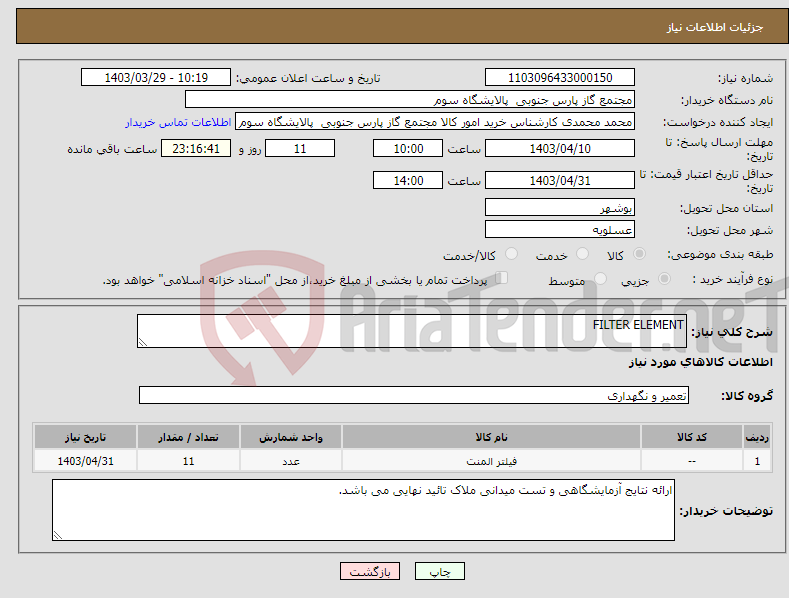Image resolution: width=789 pixels, height=598 pixels.
Task: Click the buyer notes text area
Action: tap(363, 510)
